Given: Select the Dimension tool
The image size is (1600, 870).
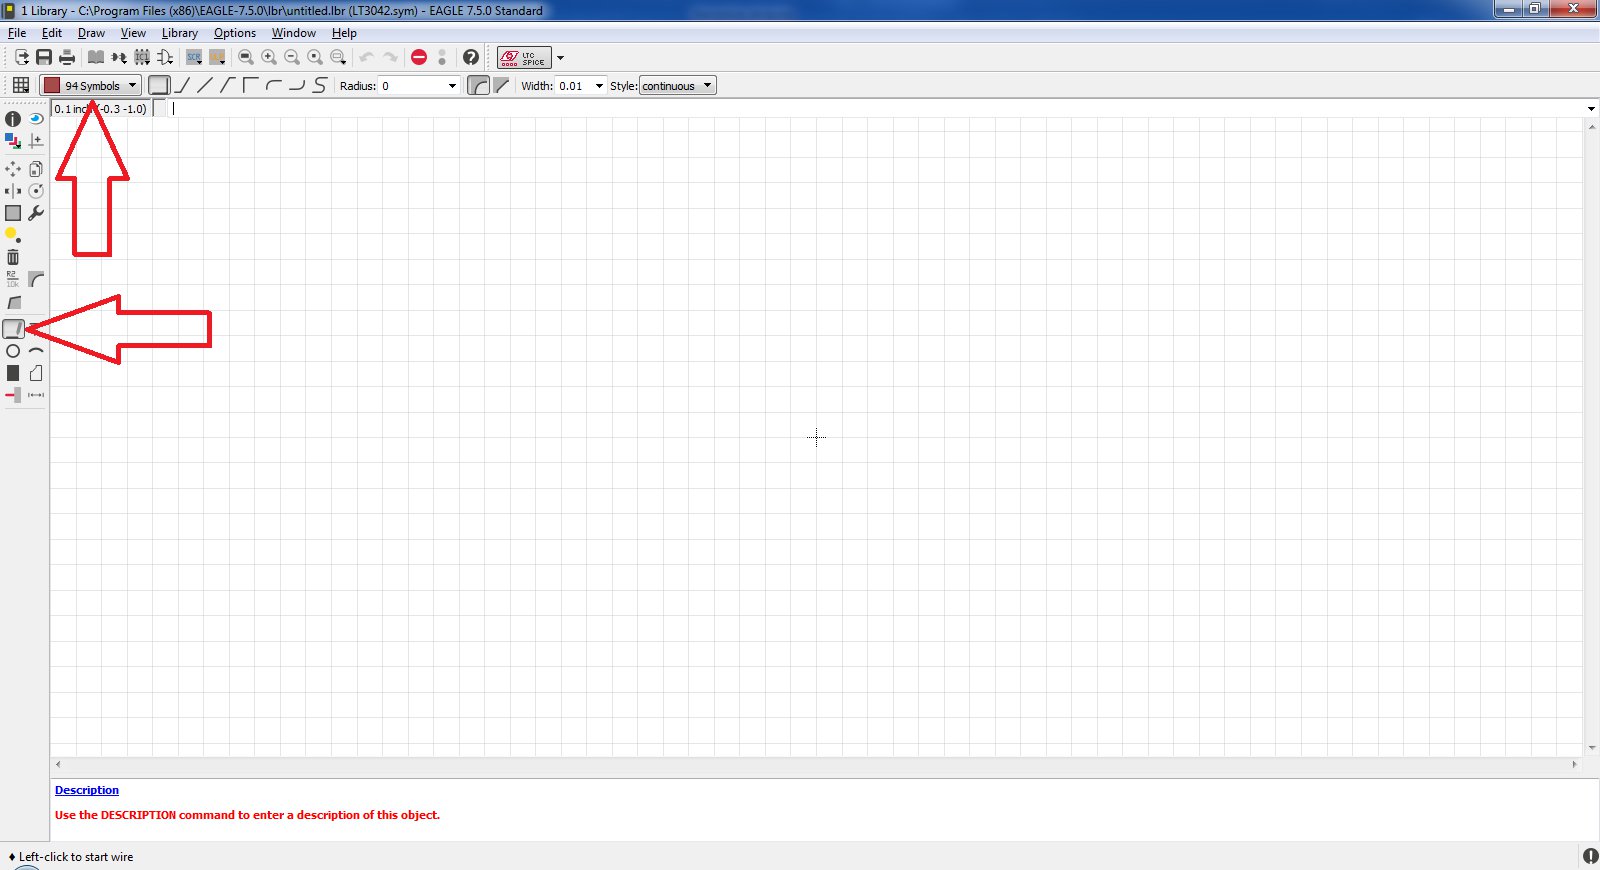Looking at the screenshot, I should [x=36, y=395].
